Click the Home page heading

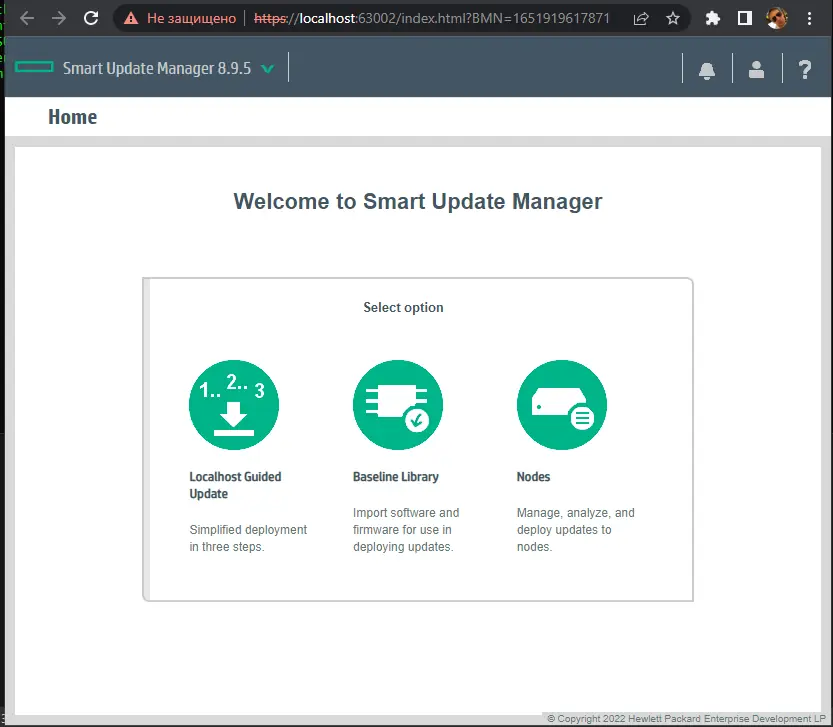[73, 117]
